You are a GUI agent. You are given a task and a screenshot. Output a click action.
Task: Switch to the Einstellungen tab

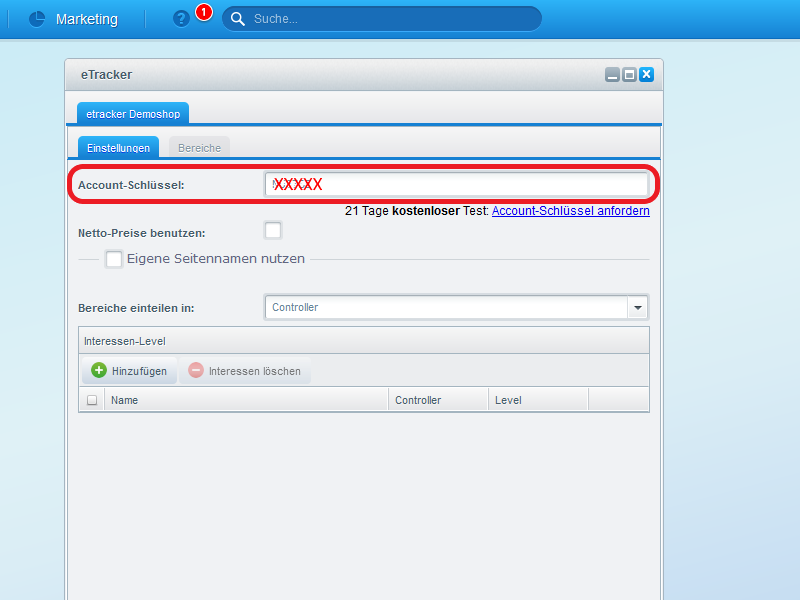click(x=118, y=147)
